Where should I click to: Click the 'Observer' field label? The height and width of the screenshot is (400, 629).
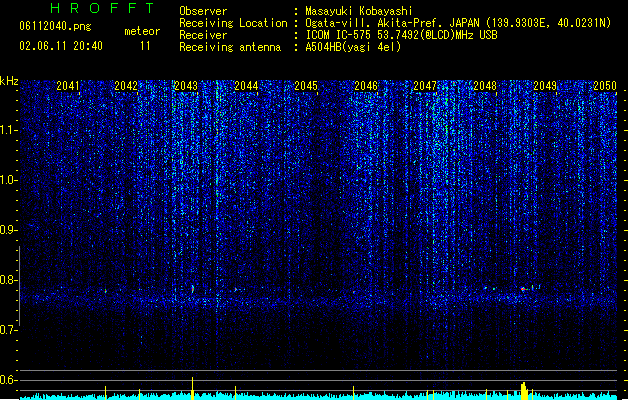(203, 11)
